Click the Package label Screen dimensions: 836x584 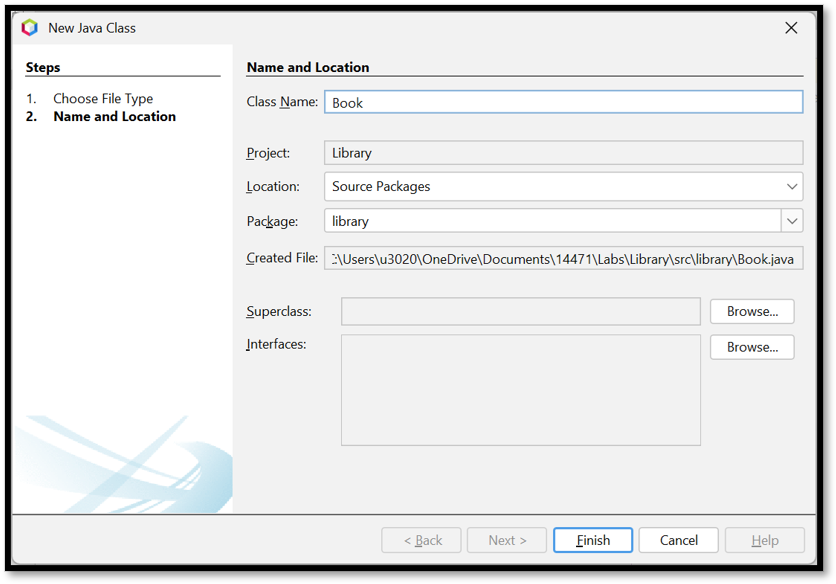272,221
